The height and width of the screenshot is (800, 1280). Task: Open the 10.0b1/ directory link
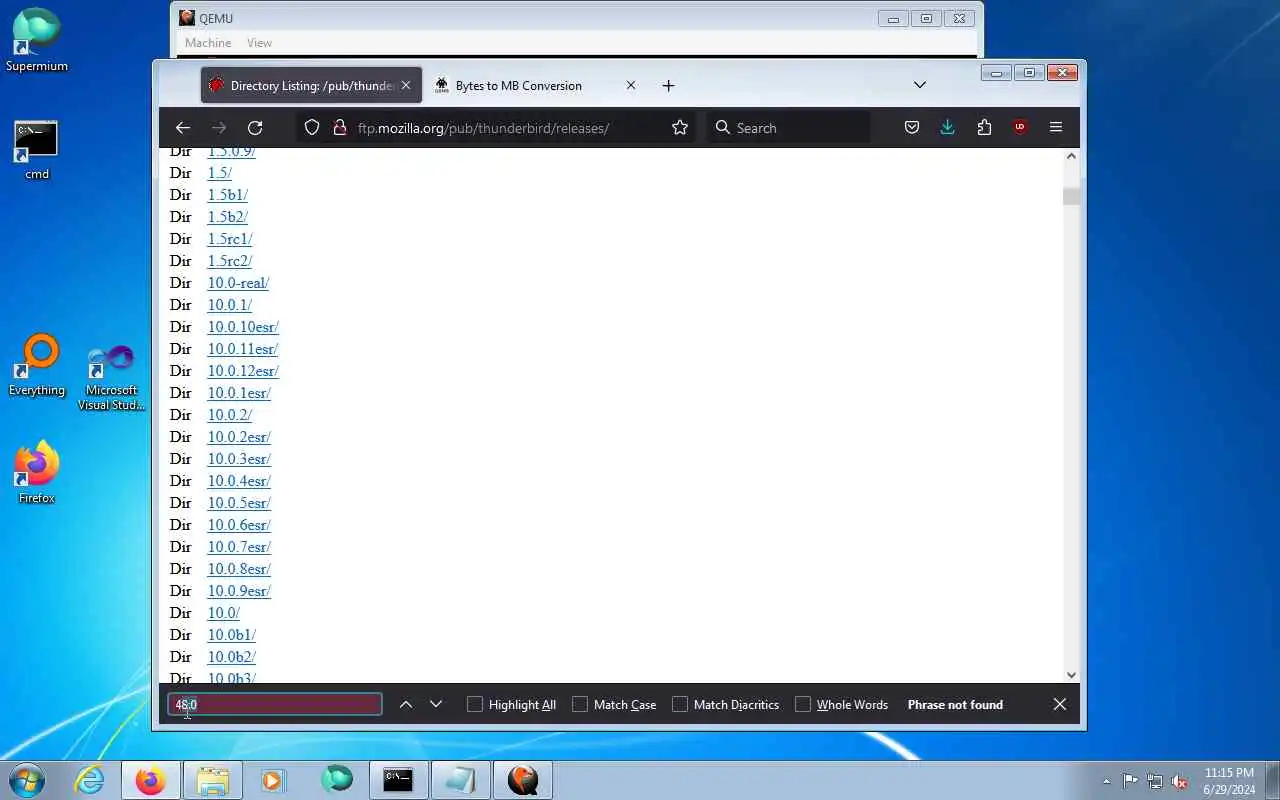tap(232, 635)
